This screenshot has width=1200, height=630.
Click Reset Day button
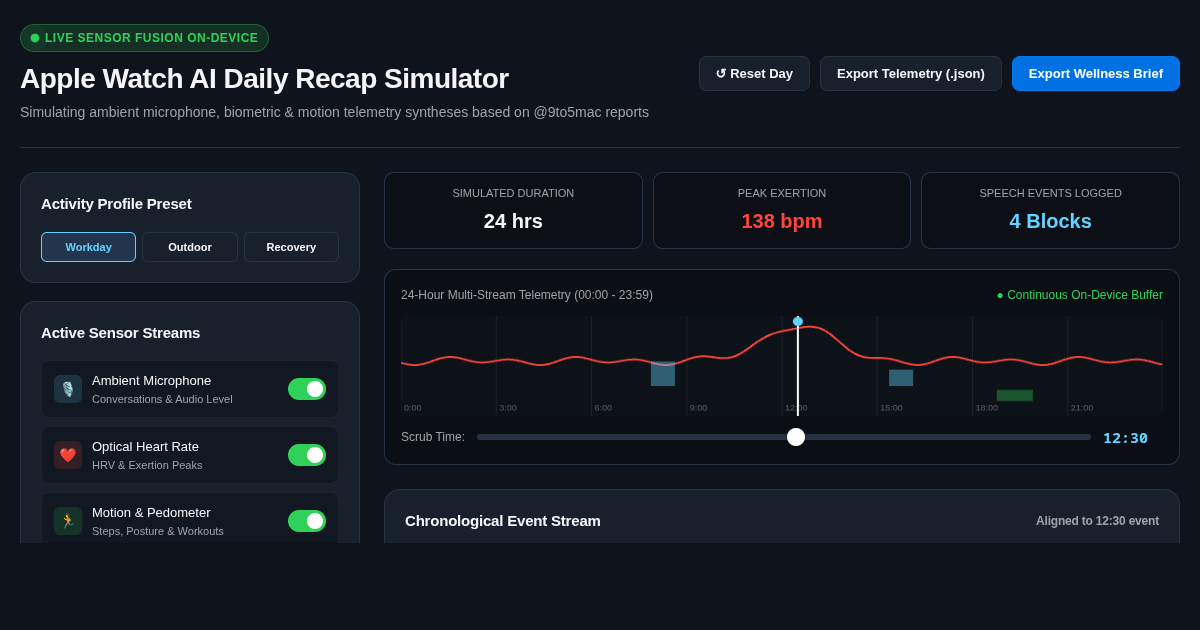point(754,74)
